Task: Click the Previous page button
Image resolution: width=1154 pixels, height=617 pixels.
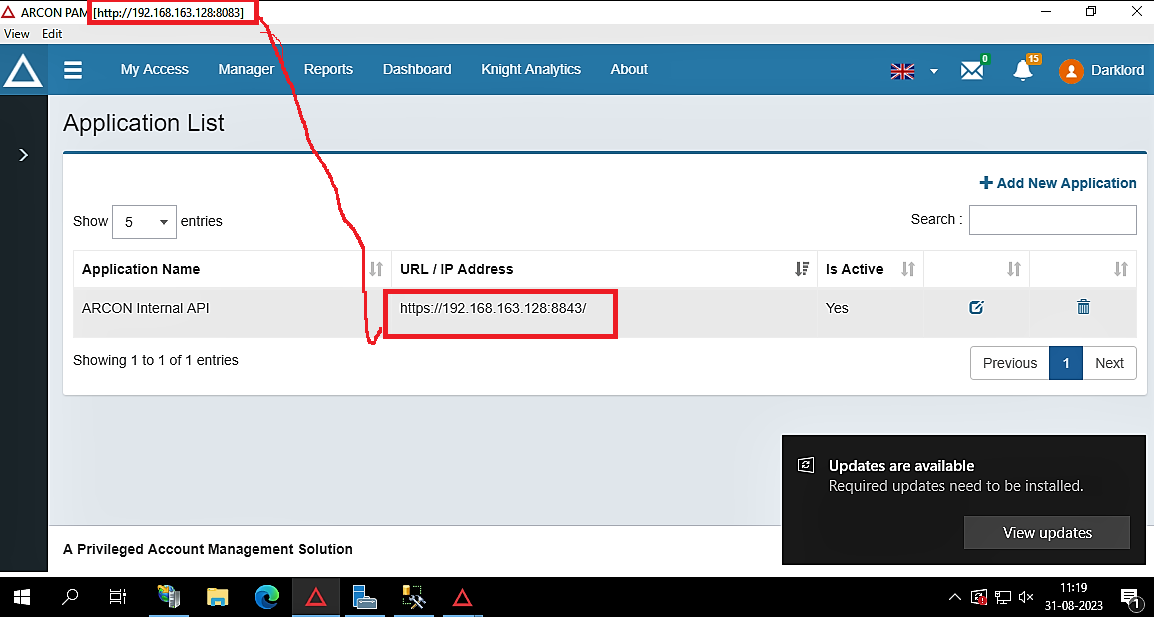Action: tap(1010, 363)
